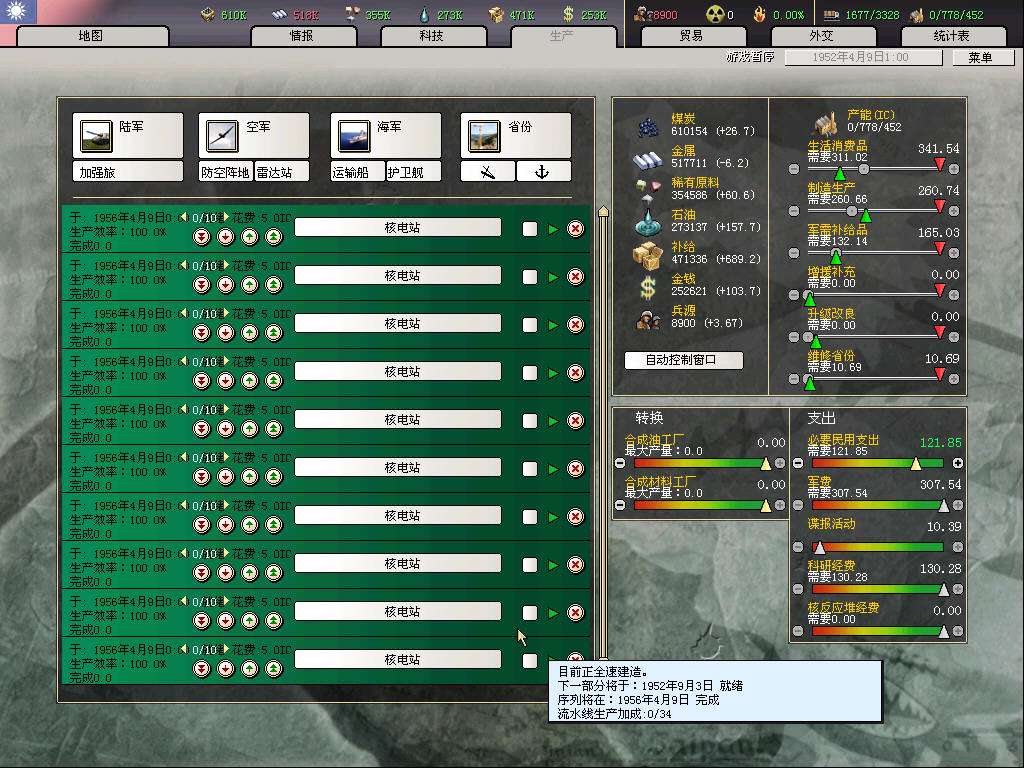Move top 核电站 order up one
This screenshot has height=768, width=1024.
(x=249, y=236)
